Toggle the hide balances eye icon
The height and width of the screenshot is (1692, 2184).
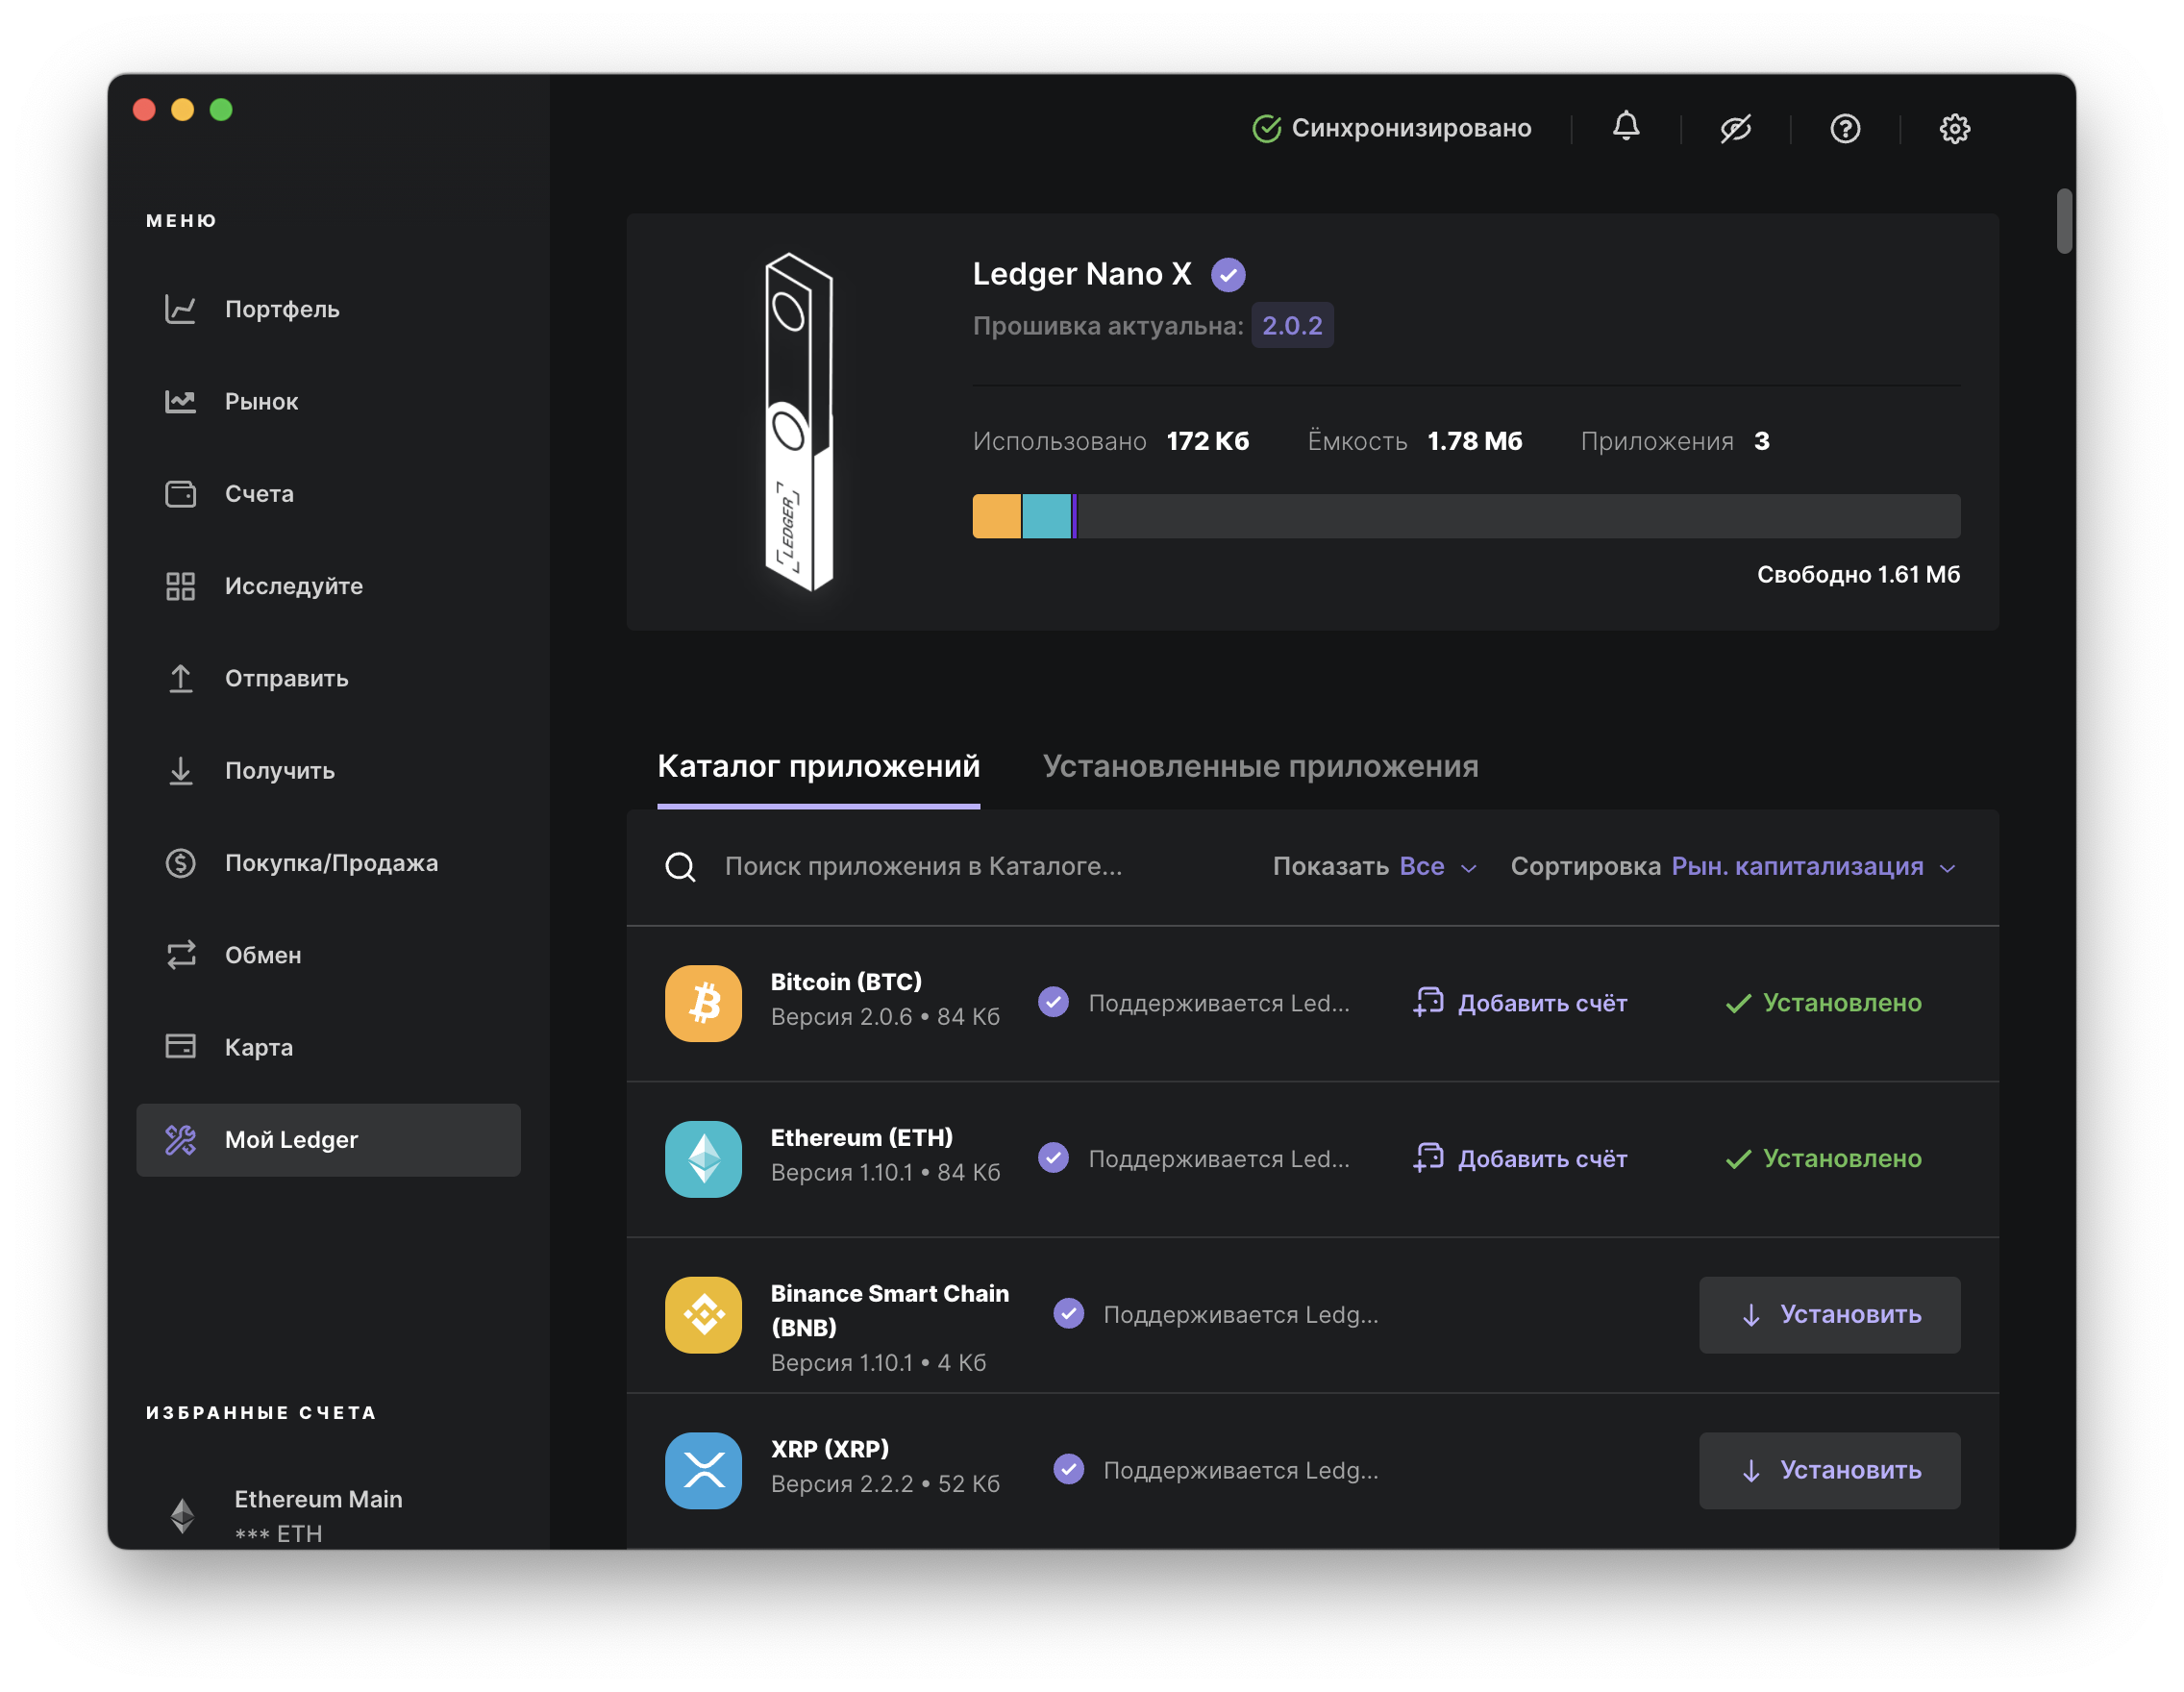pos(1735,128)
